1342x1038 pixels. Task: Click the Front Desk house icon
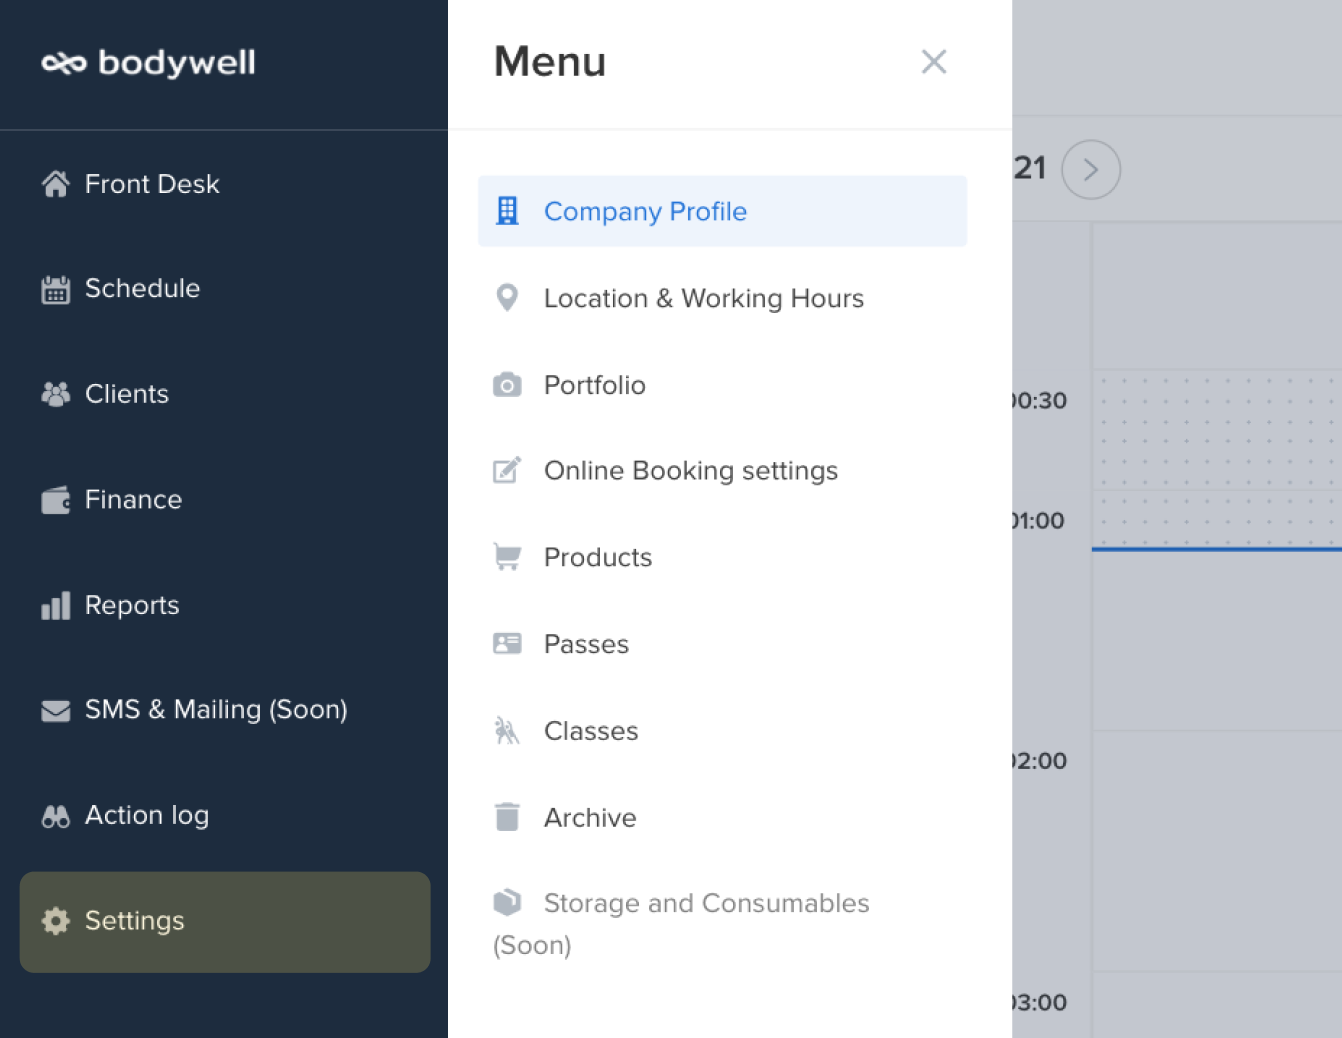click(x=56, y=184)
